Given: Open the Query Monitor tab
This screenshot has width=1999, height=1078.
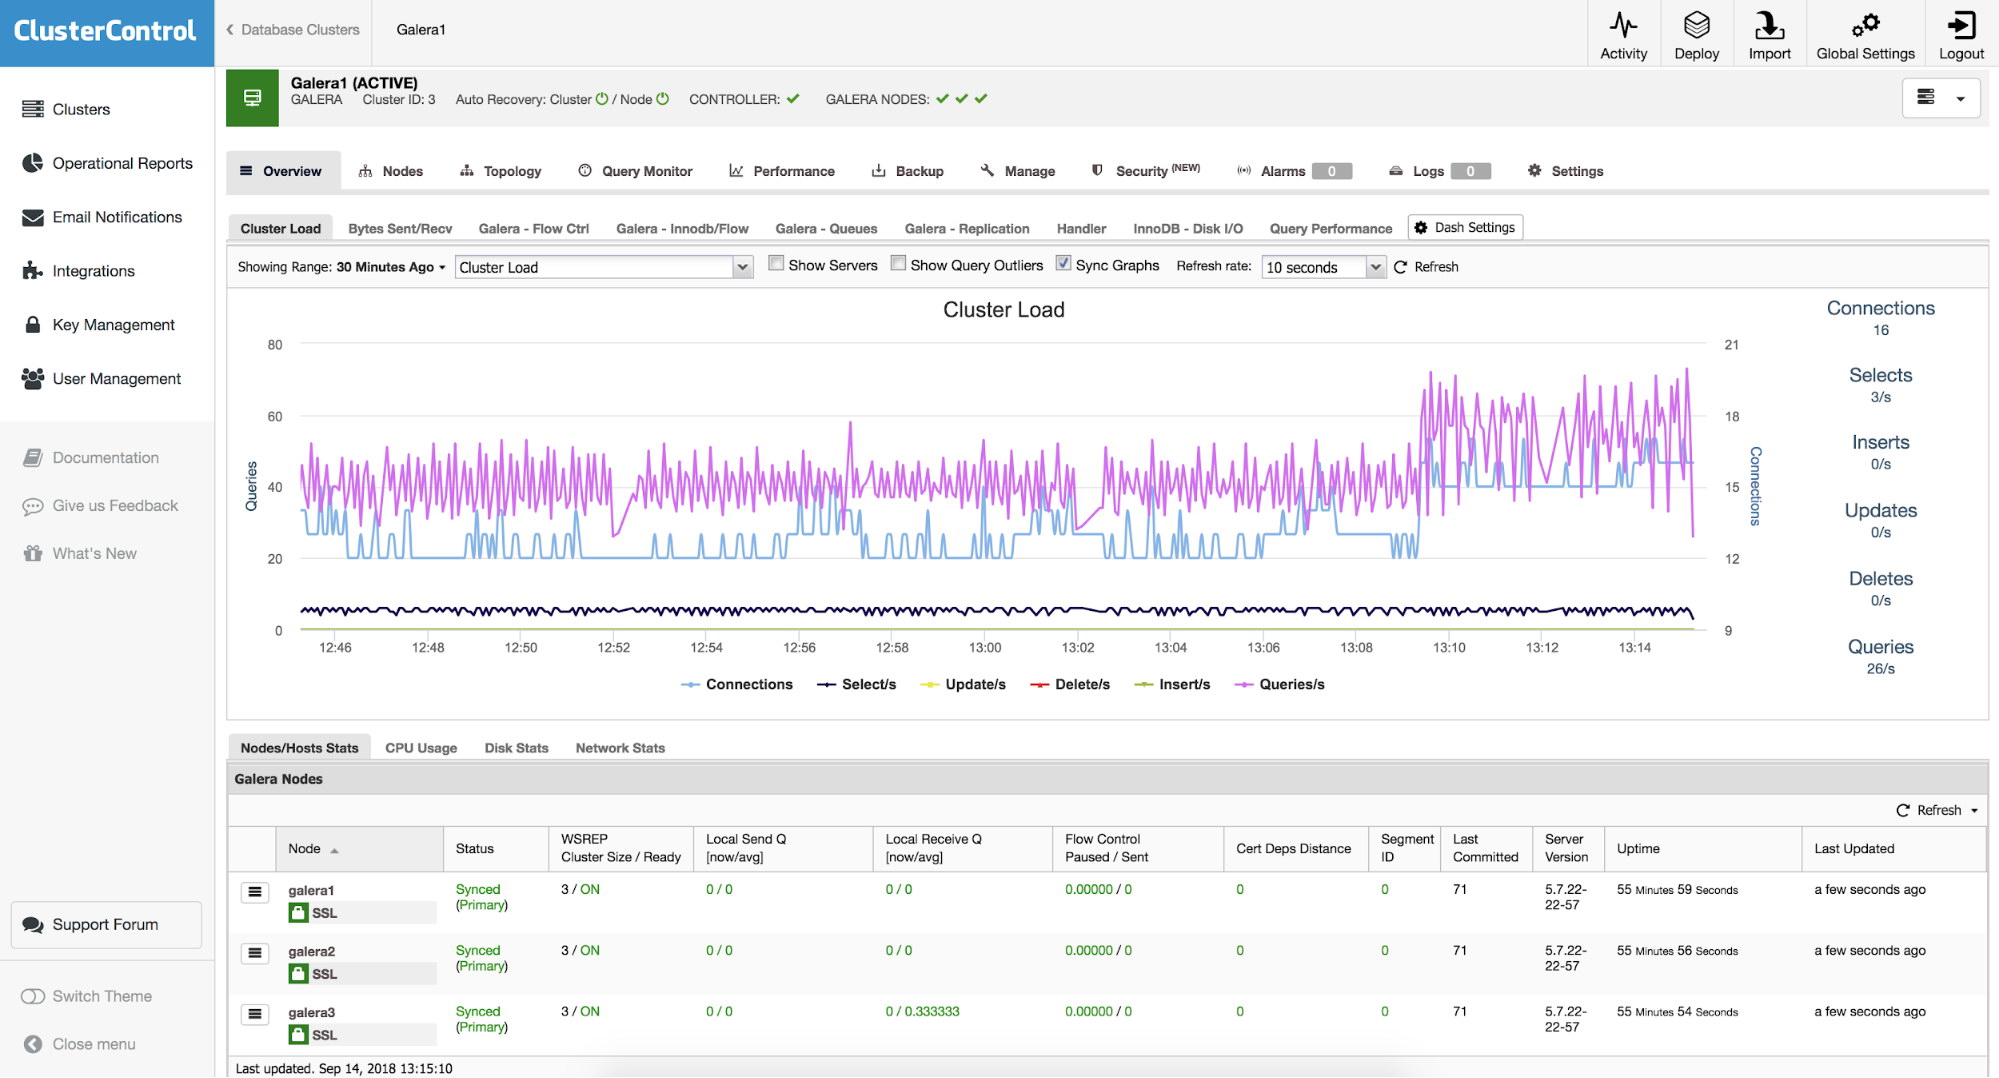Looking at the screenshot, I should point(635,171).
